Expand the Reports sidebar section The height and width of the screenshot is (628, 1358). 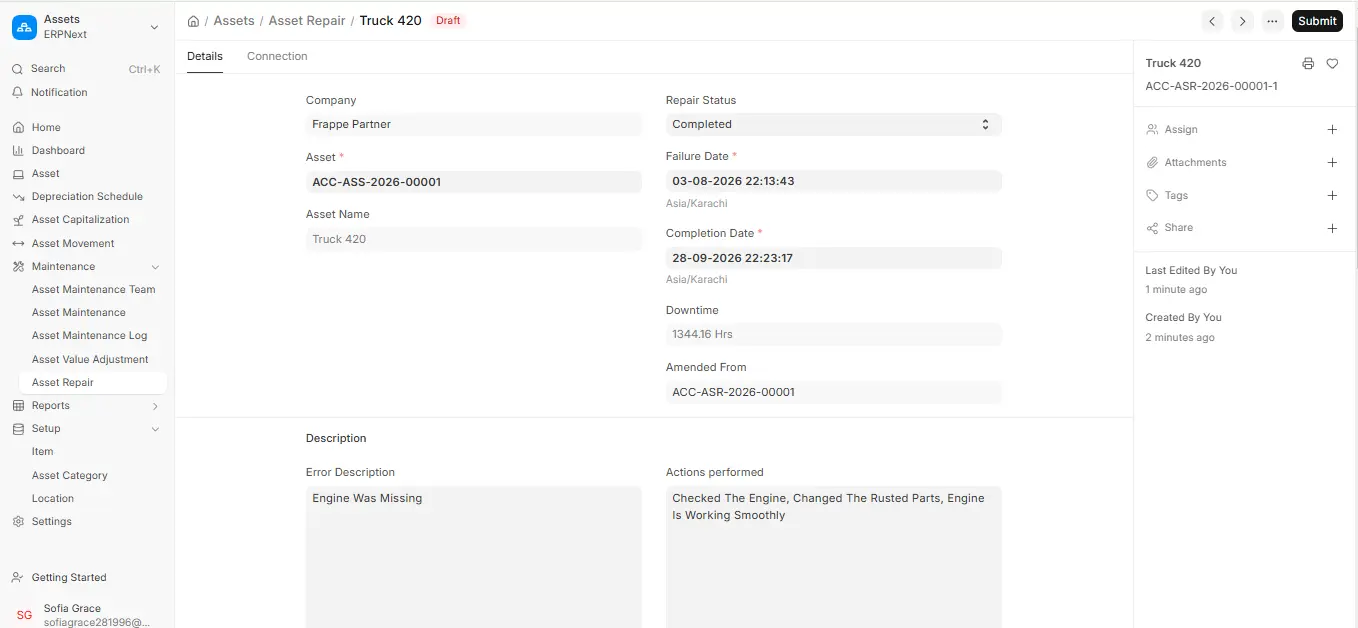(x=155, y=406)
